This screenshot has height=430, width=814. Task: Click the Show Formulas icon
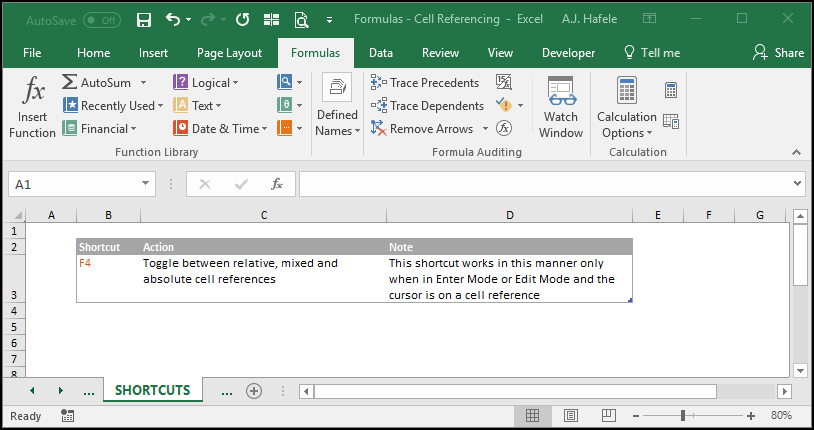click(x=504, y=82)
